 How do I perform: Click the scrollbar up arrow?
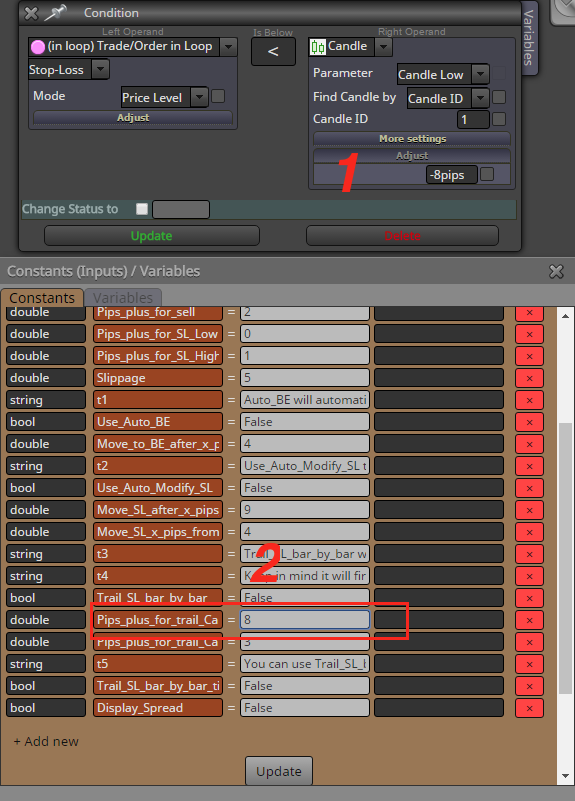click(x=565, y=316)
